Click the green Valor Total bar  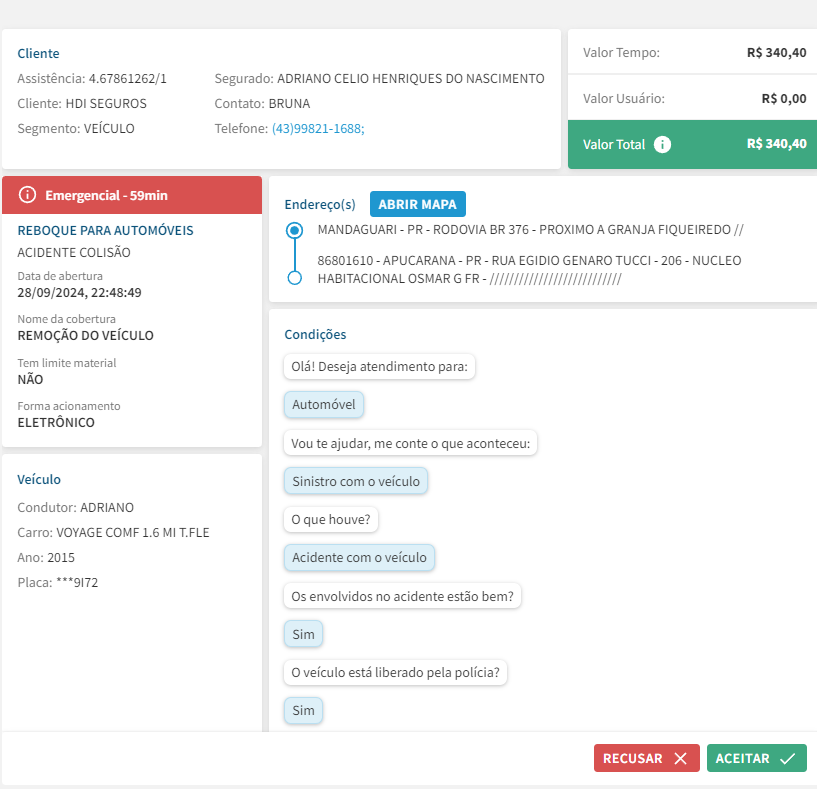tap(692, 144)
